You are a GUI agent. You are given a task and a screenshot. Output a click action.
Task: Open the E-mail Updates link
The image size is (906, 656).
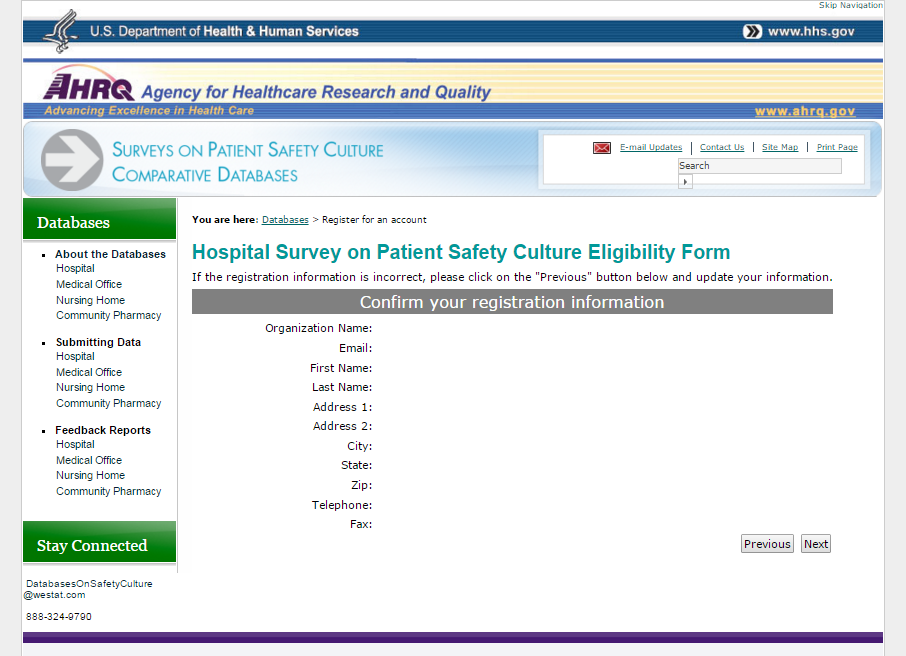(651, 148)
